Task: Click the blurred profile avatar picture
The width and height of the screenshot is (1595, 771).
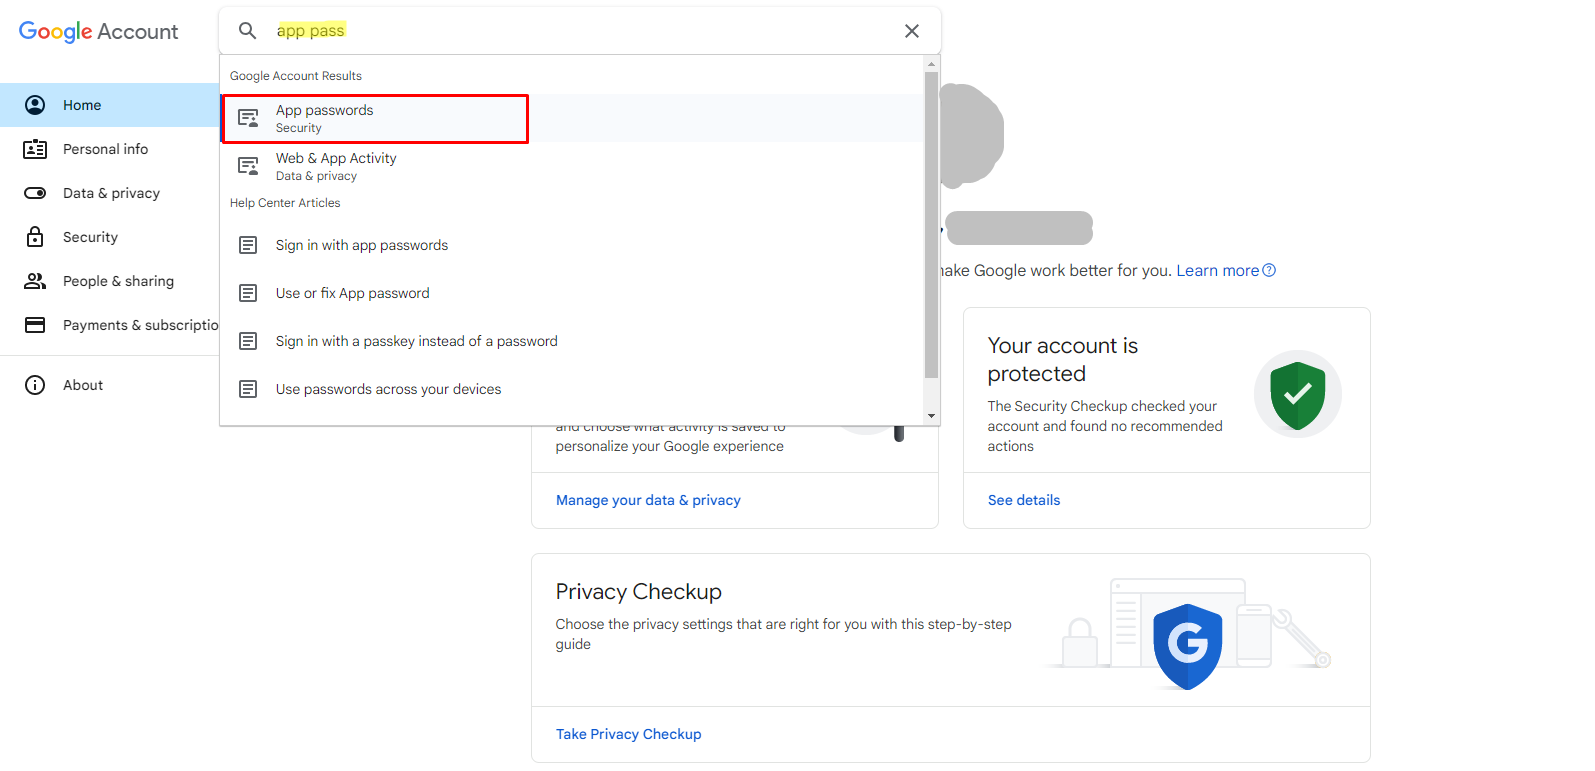Action: pyautogui.click(x=970, y=135)
